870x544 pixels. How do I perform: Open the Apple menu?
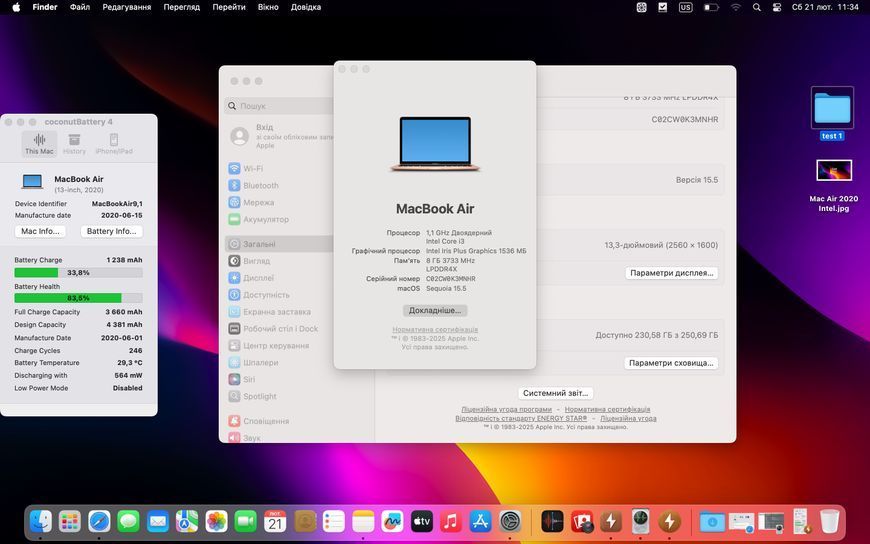(x=16, y=7)
